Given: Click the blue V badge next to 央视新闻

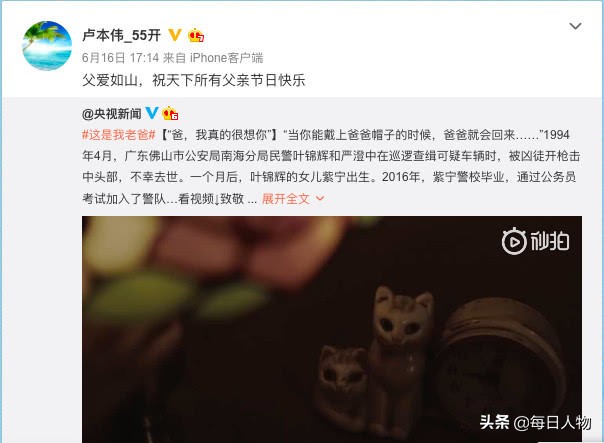Looking at the screenshot, I should [x=151, y=113].
